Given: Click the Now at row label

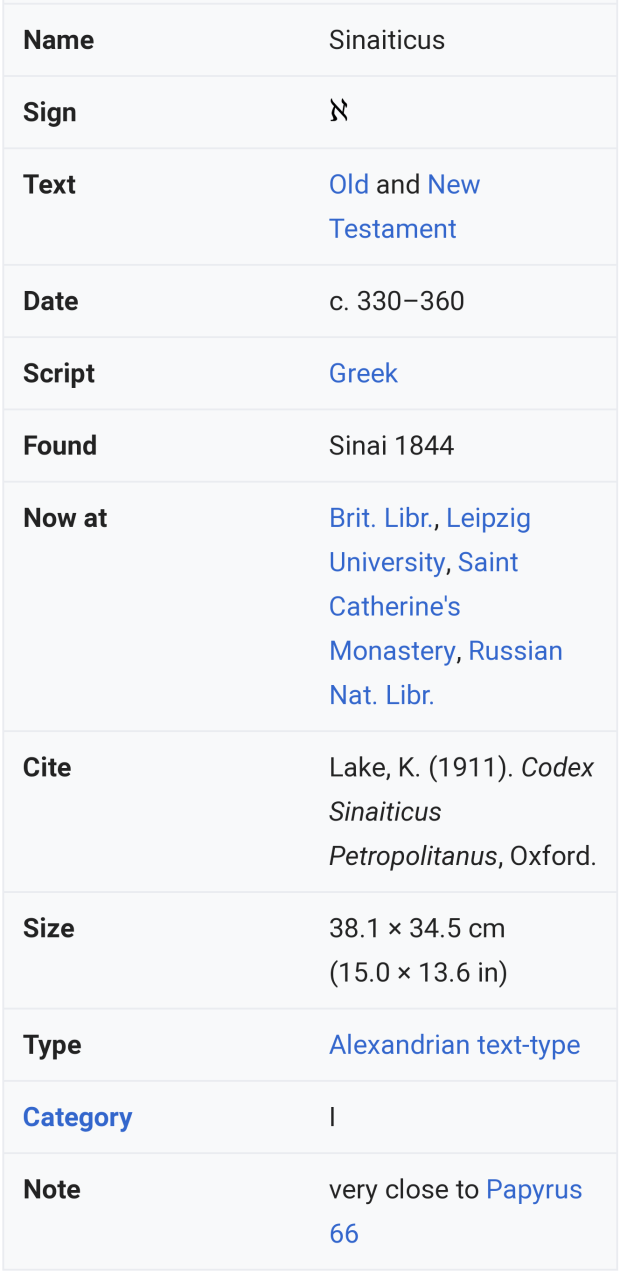Looking at the screenshot, I should (x=65, y=518).
